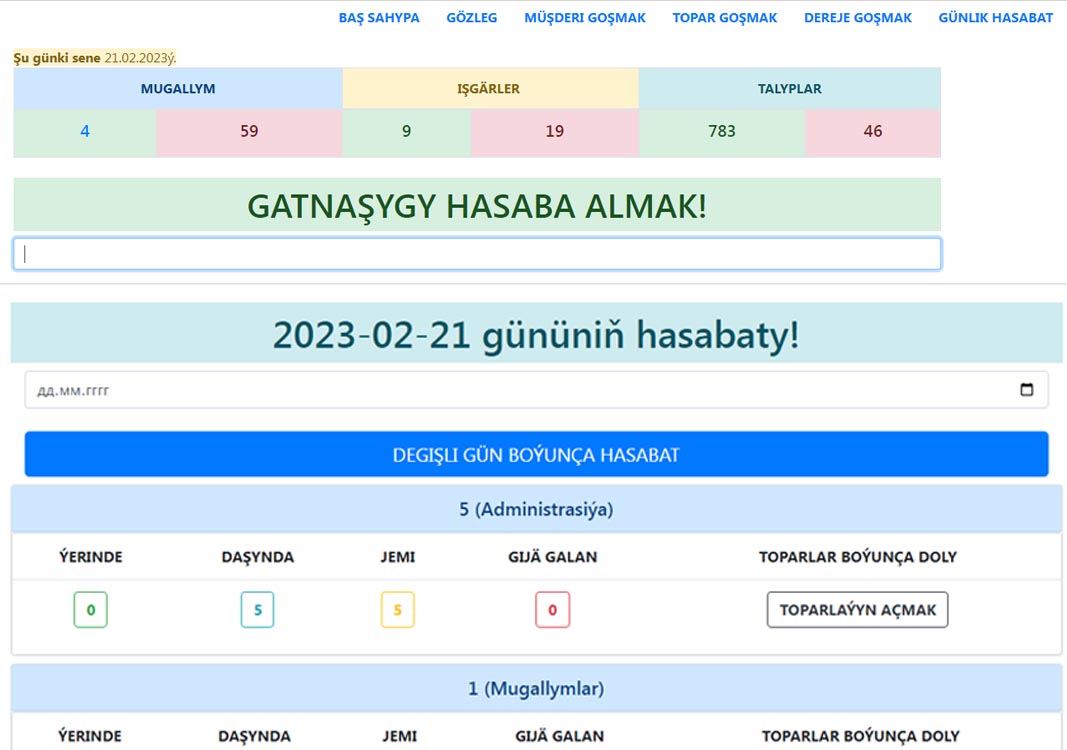1067x750 pixels.
Task: Click the green MUGALLYM count 4
Action: 85,131
